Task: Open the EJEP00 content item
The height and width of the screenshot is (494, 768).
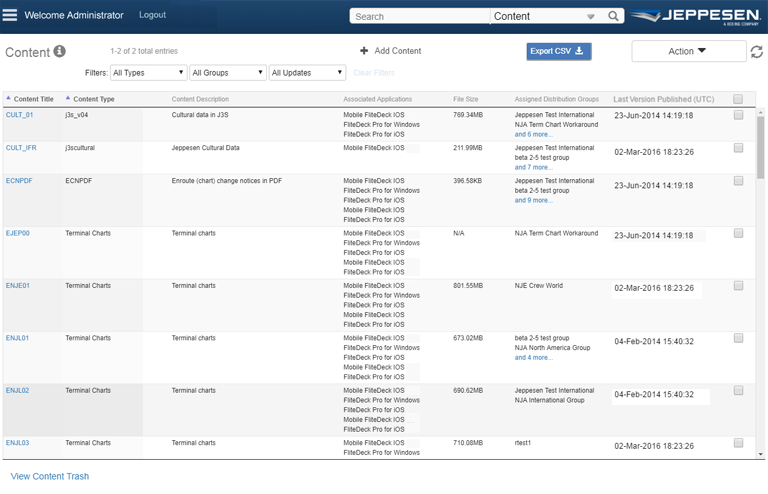Action: [18, 233]
